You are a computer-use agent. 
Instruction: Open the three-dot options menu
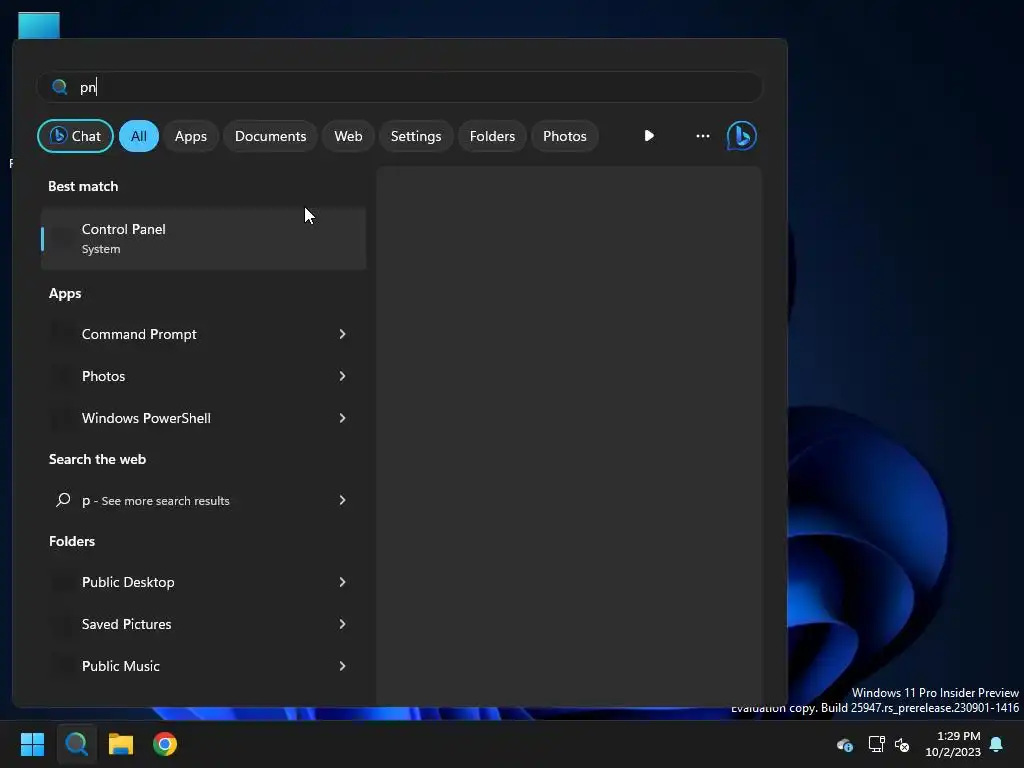coord(703,136)
